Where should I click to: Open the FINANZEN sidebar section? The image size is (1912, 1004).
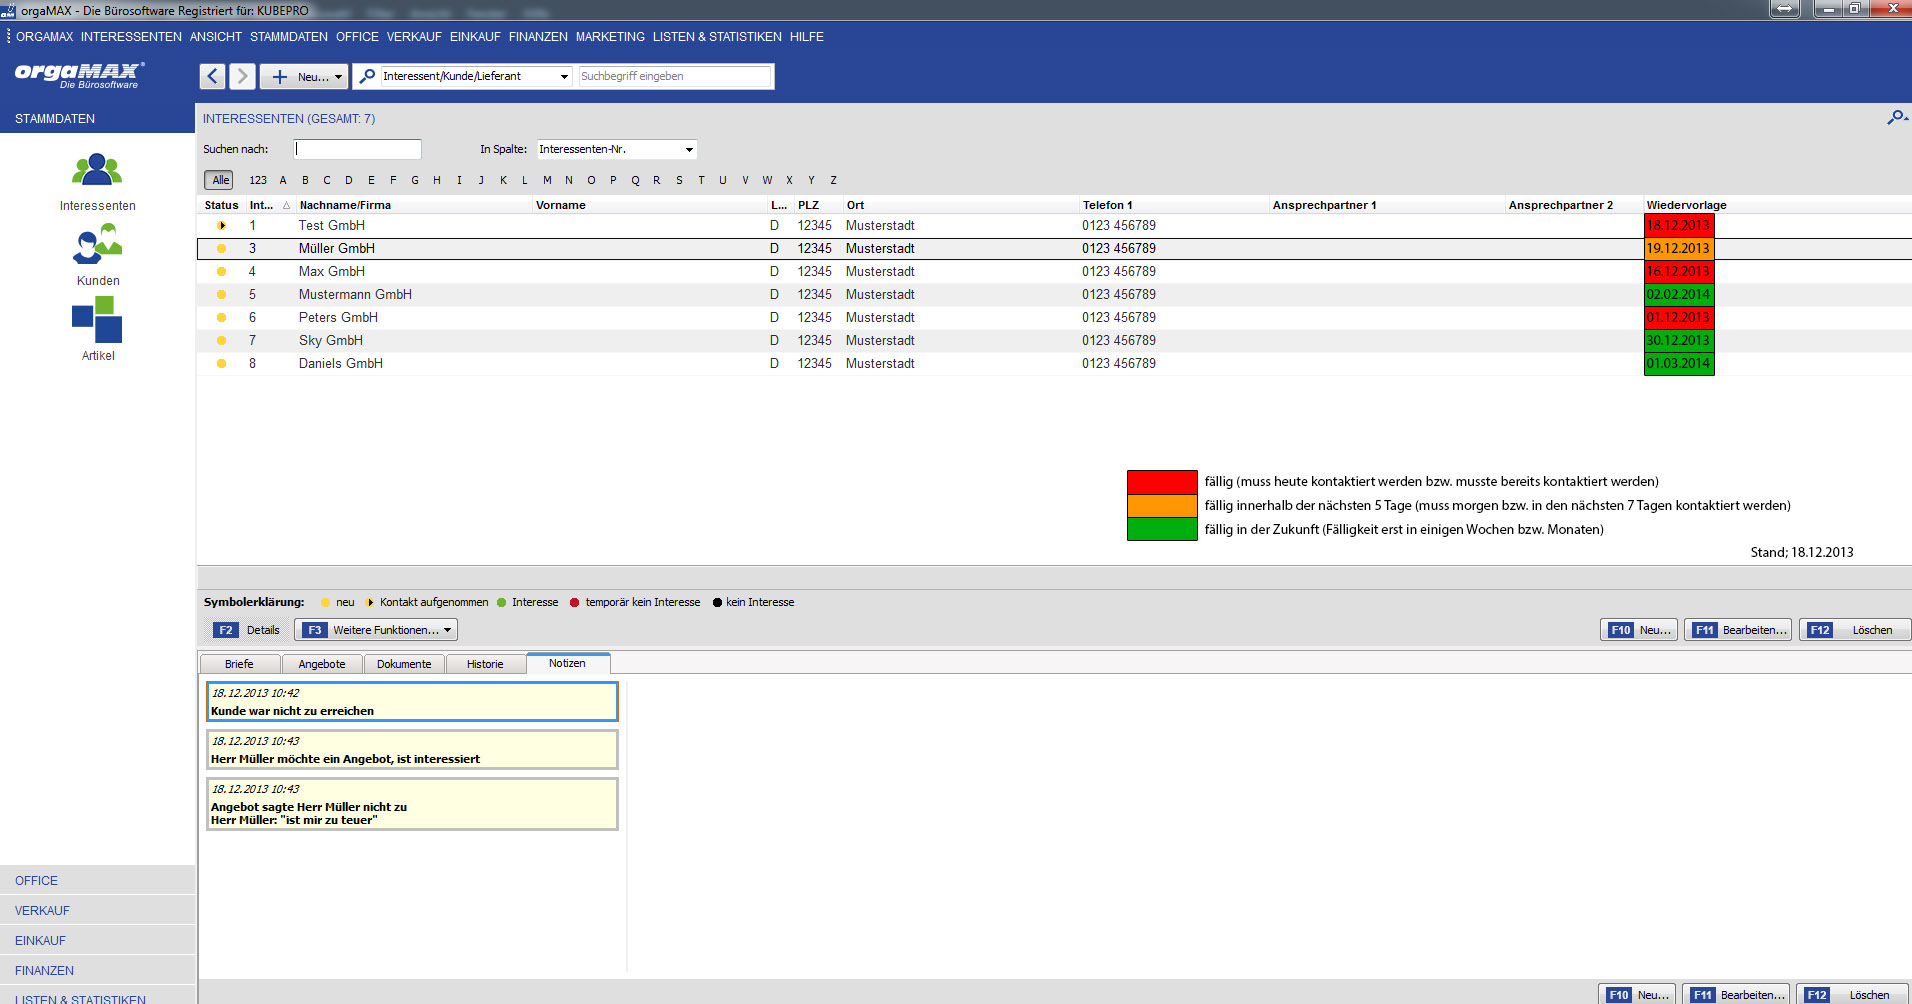97,970
